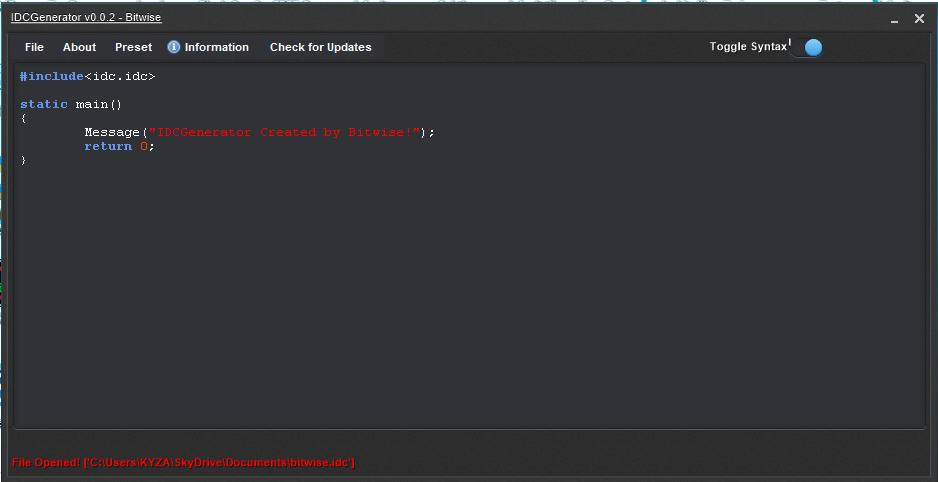Click the IDCGenerator v0.0.2 - Bitwise title

point(86,17)
